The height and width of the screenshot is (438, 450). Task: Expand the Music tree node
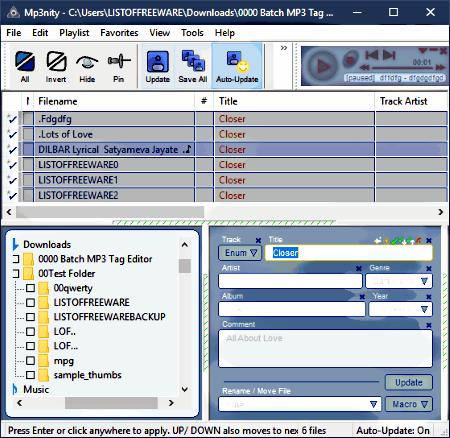click(x=15, y=389)
